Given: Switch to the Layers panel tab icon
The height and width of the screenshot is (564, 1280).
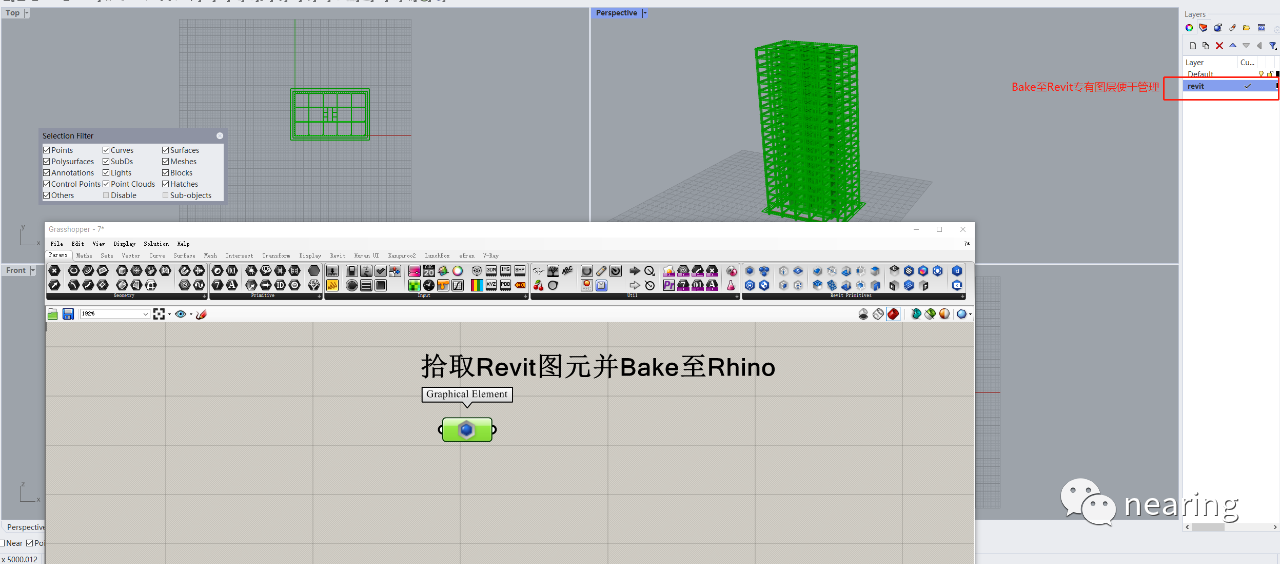Looking at the screenshot, I should point(1203,27).
